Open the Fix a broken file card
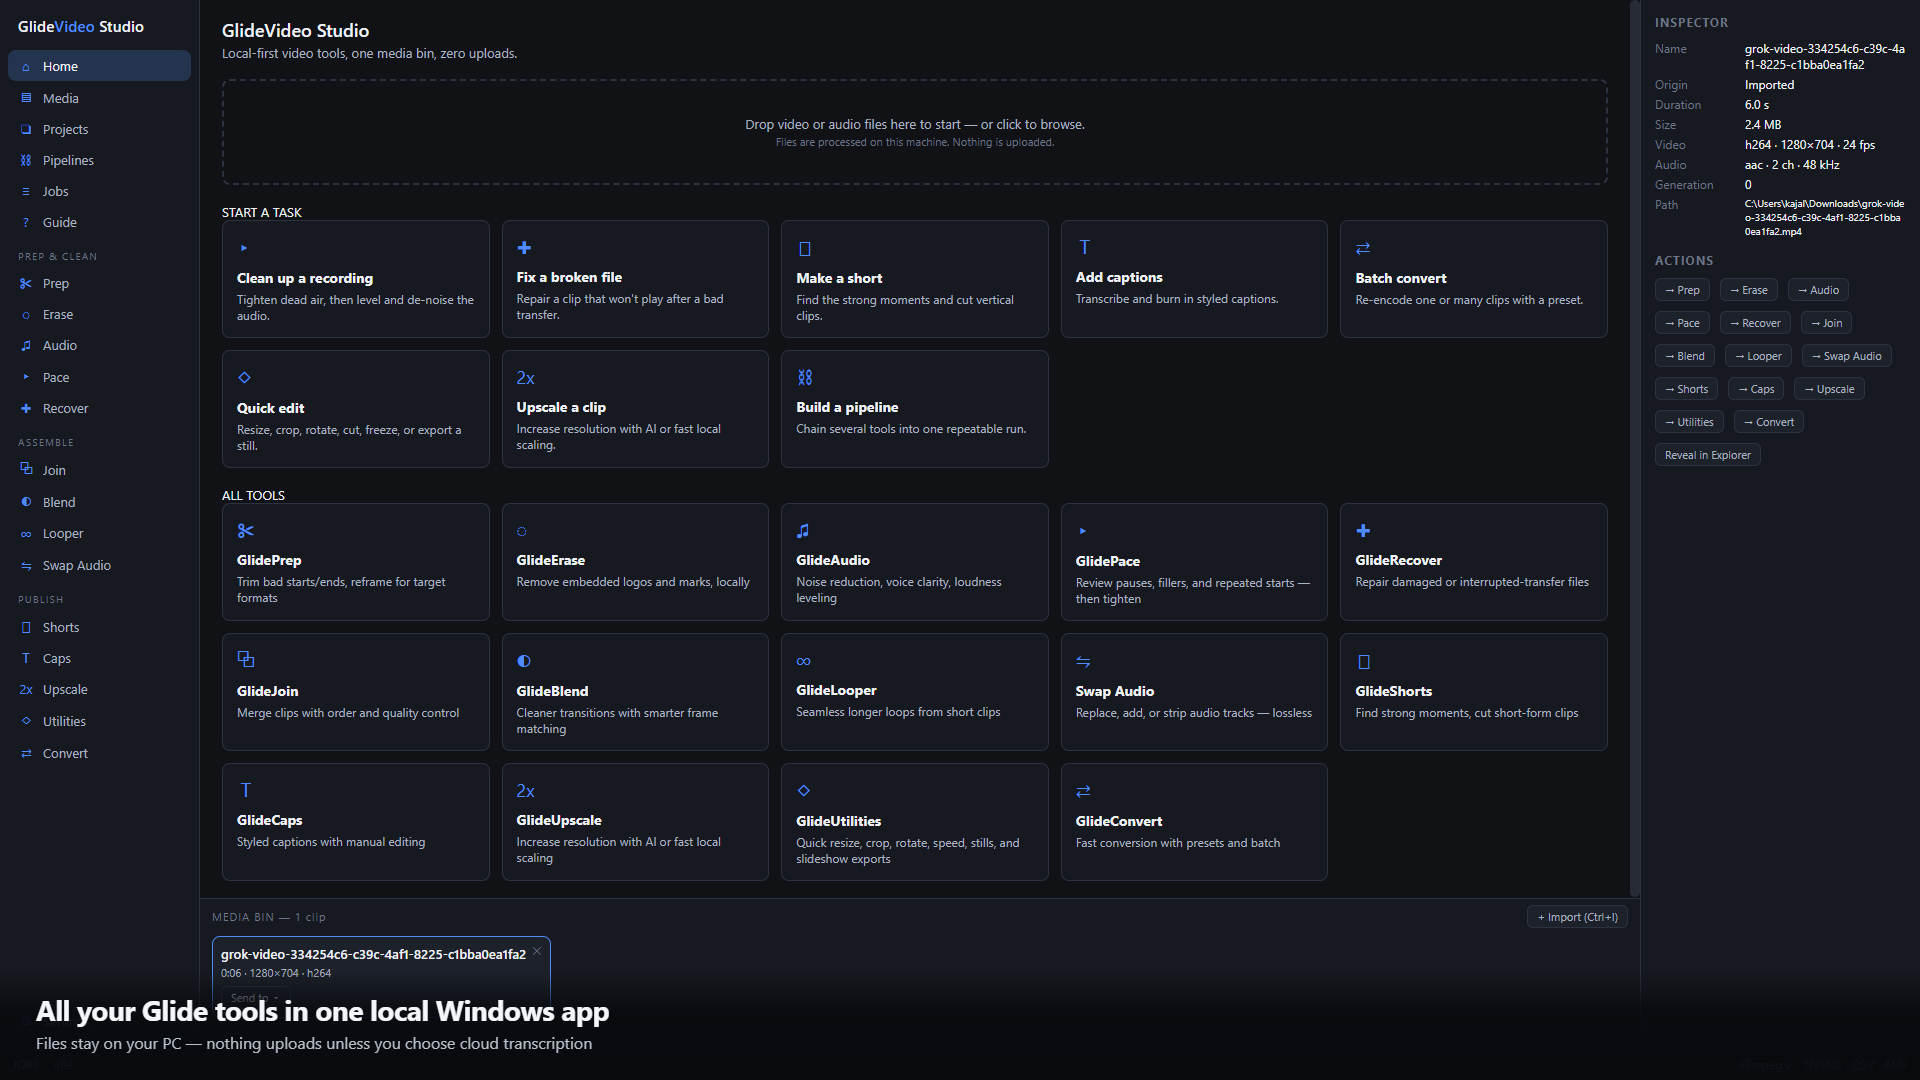 click(x=635, y=279)
